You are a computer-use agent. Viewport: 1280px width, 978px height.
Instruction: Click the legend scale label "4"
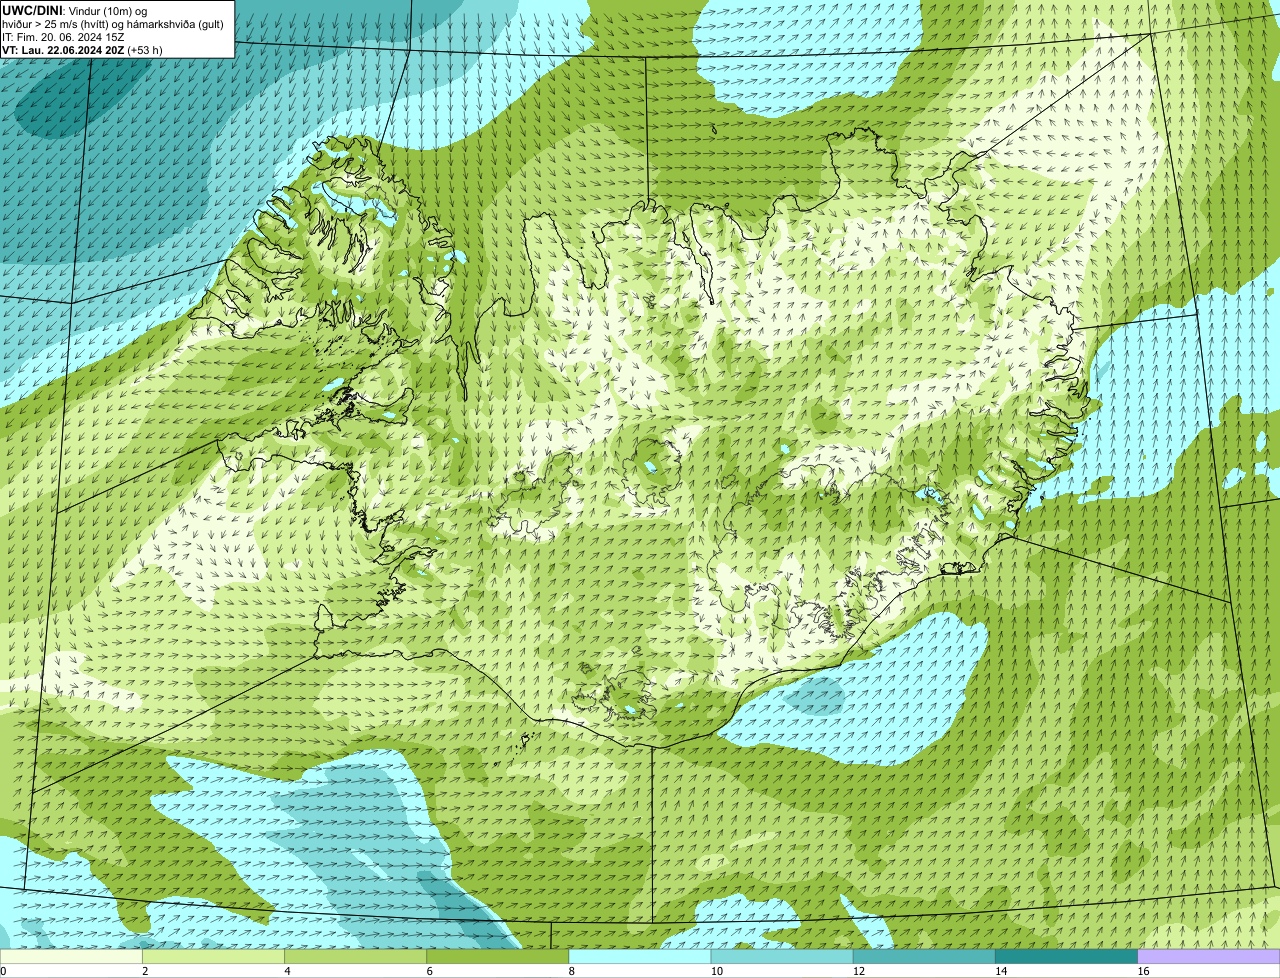coord(287,971)
